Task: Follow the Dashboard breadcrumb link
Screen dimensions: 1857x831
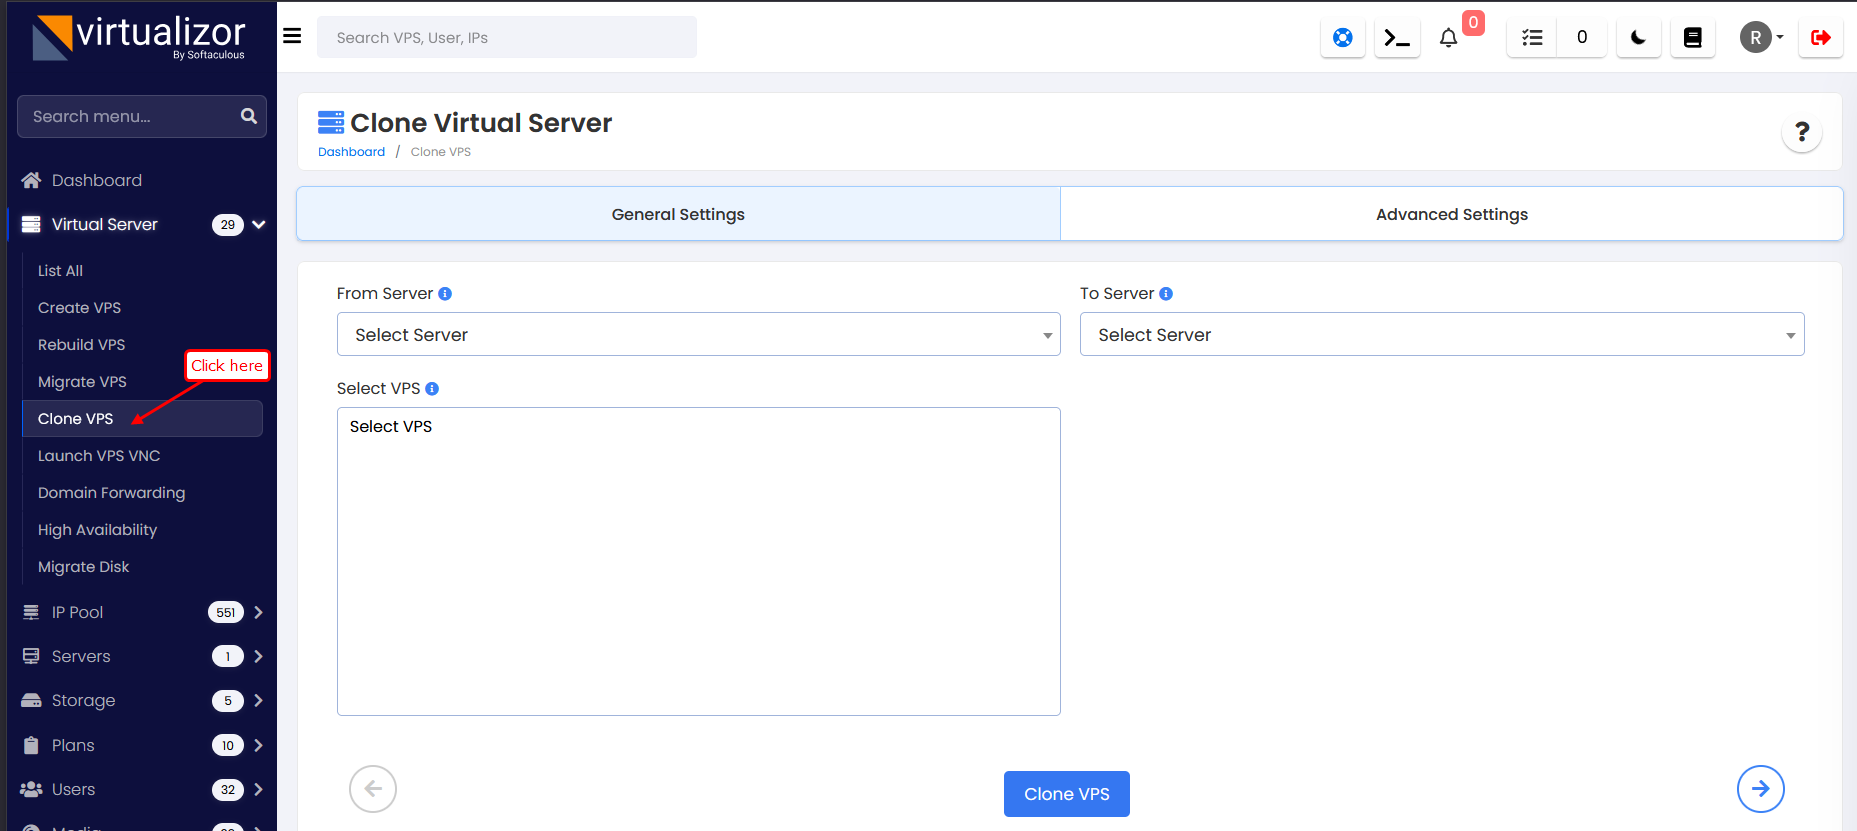Action: pos(351,152)
